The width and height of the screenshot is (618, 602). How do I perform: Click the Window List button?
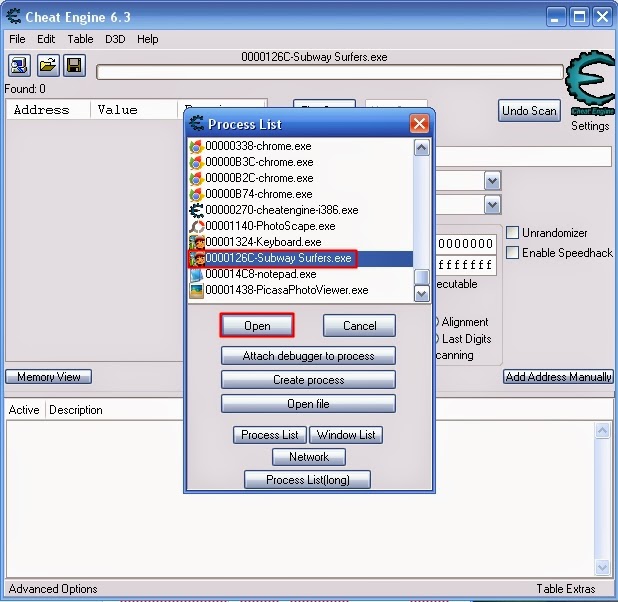point(346,435)
